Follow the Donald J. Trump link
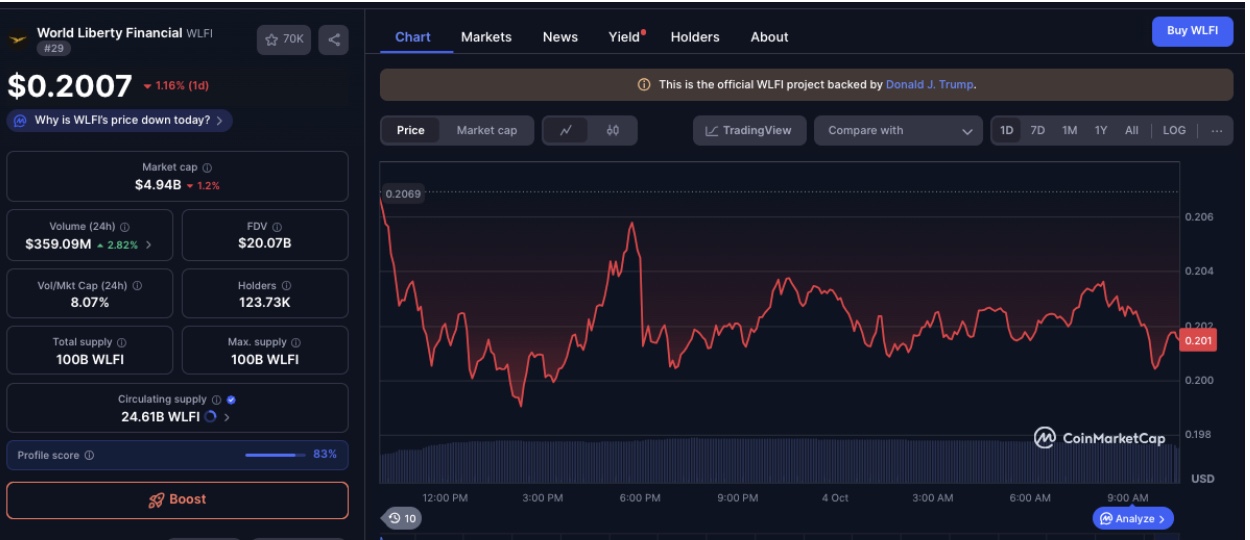 (929, 85)
